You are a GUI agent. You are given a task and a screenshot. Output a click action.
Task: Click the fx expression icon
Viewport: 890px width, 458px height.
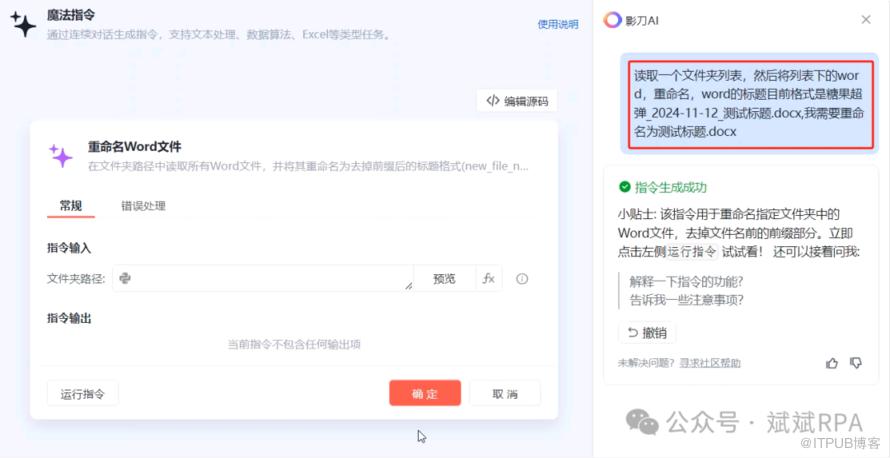pos(489,279)
